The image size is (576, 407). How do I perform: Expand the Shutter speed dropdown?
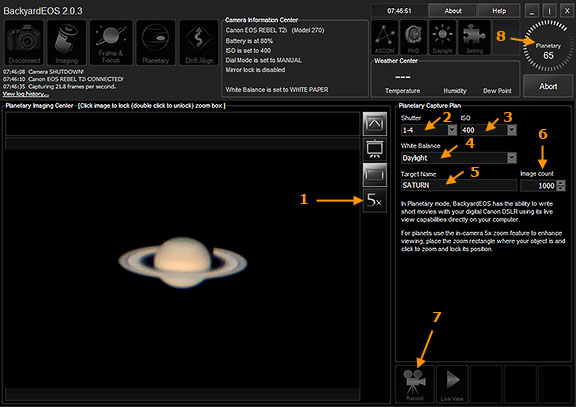pos(452,130)
